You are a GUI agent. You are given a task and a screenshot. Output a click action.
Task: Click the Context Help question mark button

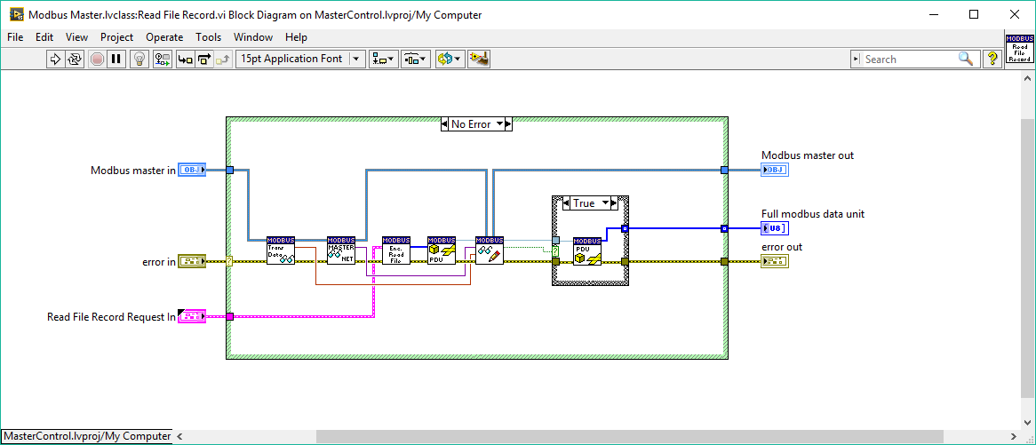(x=991, y=59)
